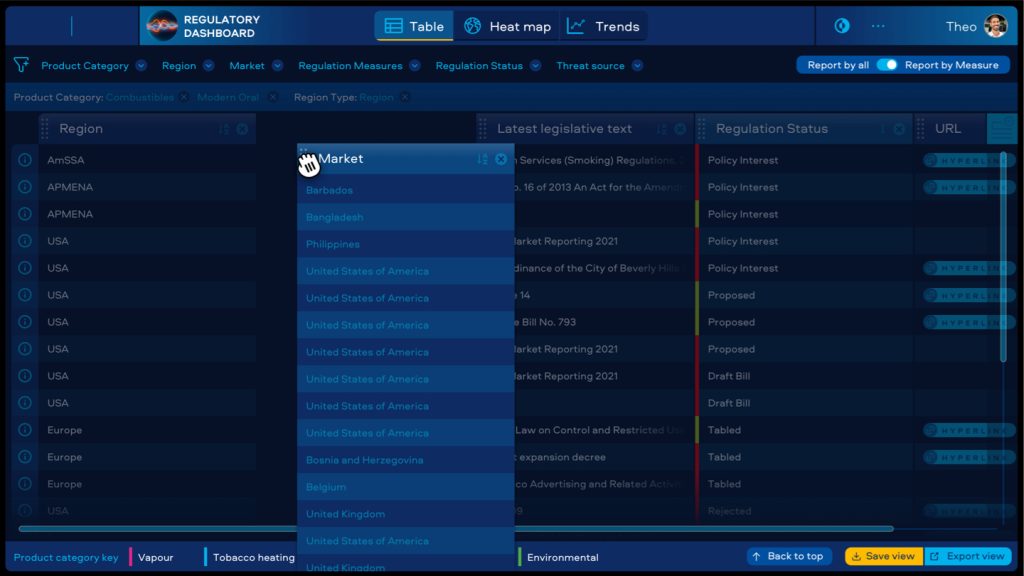Switch to the Trends tab
Image resolution: width=1024 pixels, height=576 pixels.
tap(603, 26)
